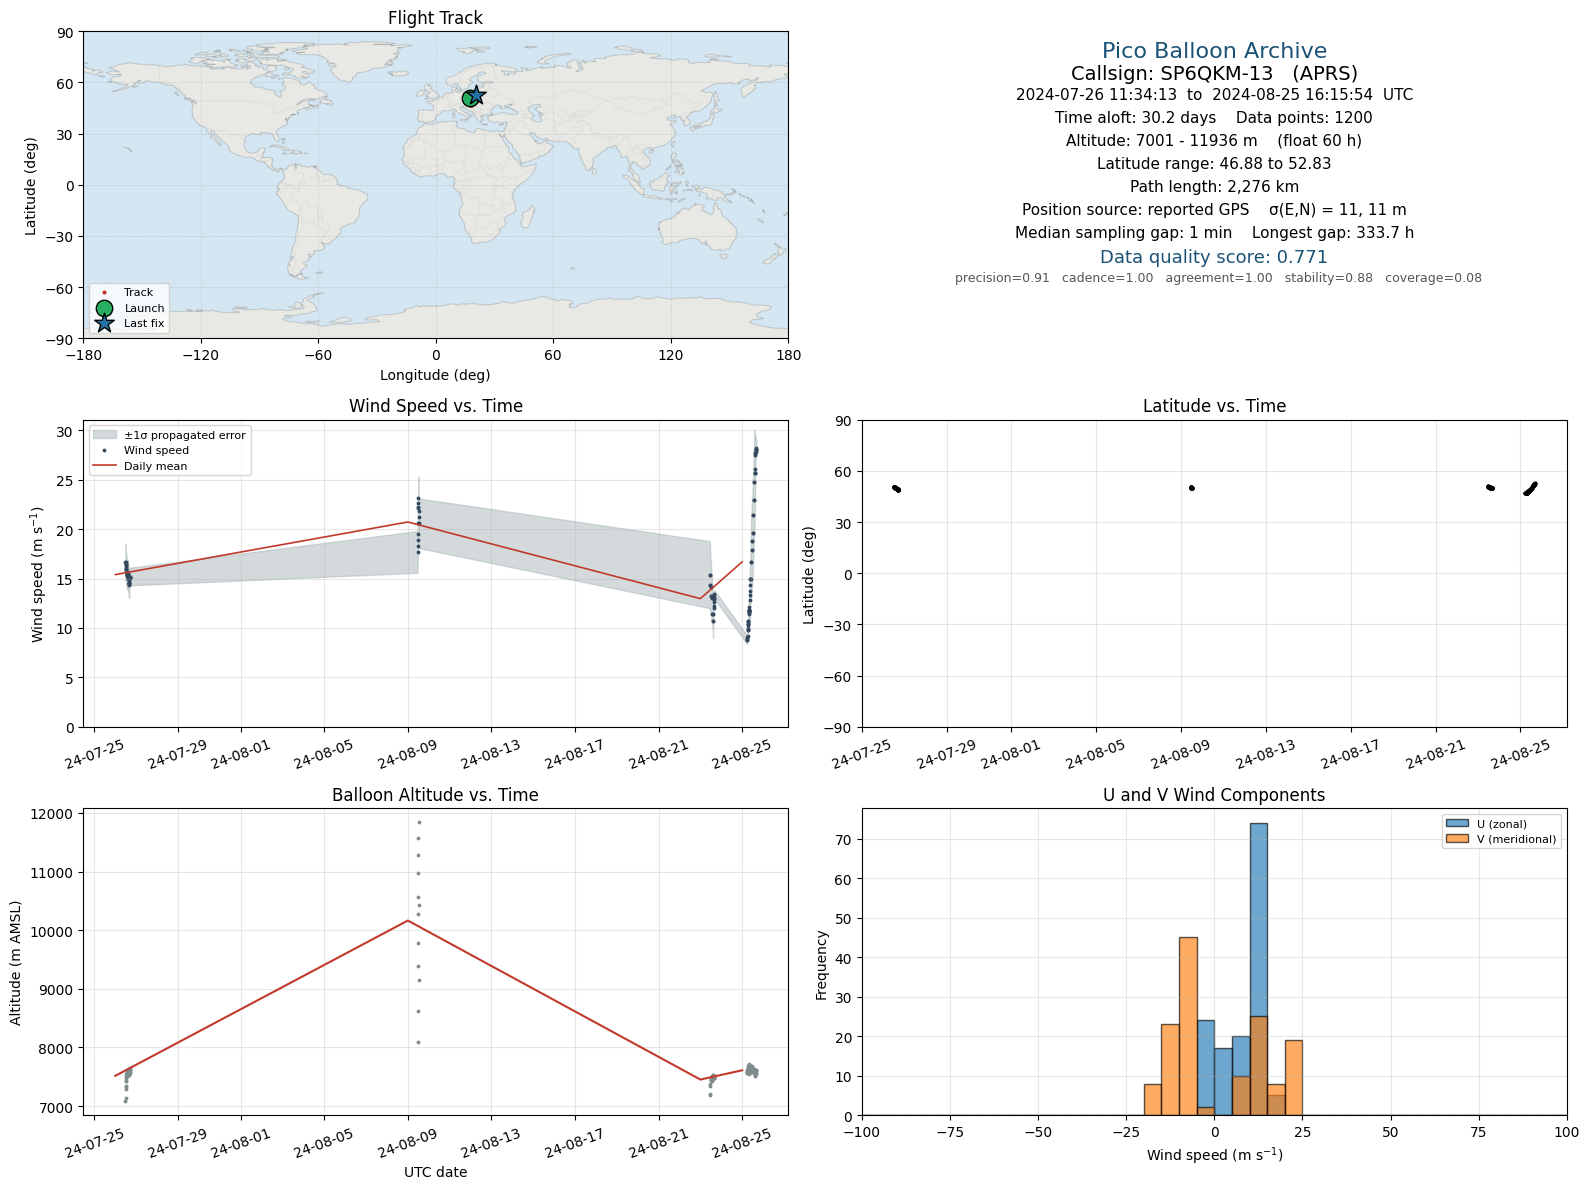
Task: Click the 'Path length: 2,276 km' text
Action: click(x=1214, y=187)
